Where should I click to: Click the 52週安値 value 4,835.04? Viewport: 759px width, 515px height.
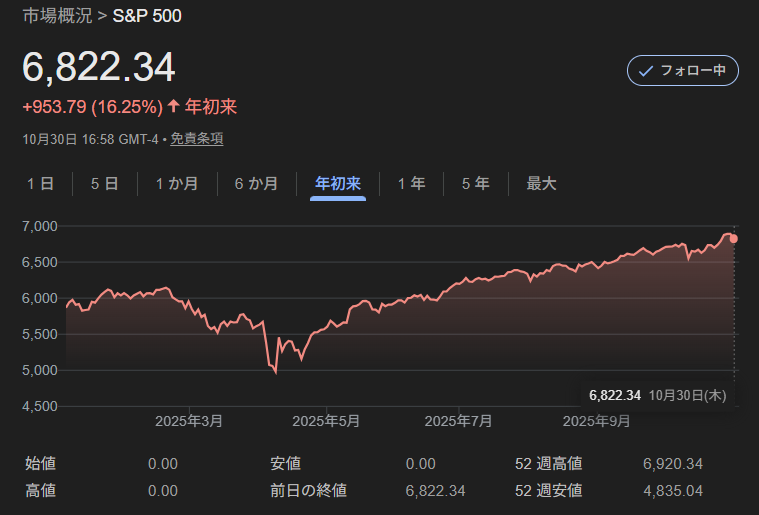pos(675,490)
